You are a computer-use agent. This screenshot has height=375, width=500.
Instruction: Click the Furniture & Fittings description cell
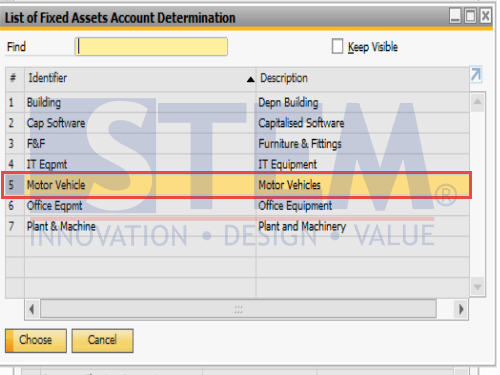[363, 144]
